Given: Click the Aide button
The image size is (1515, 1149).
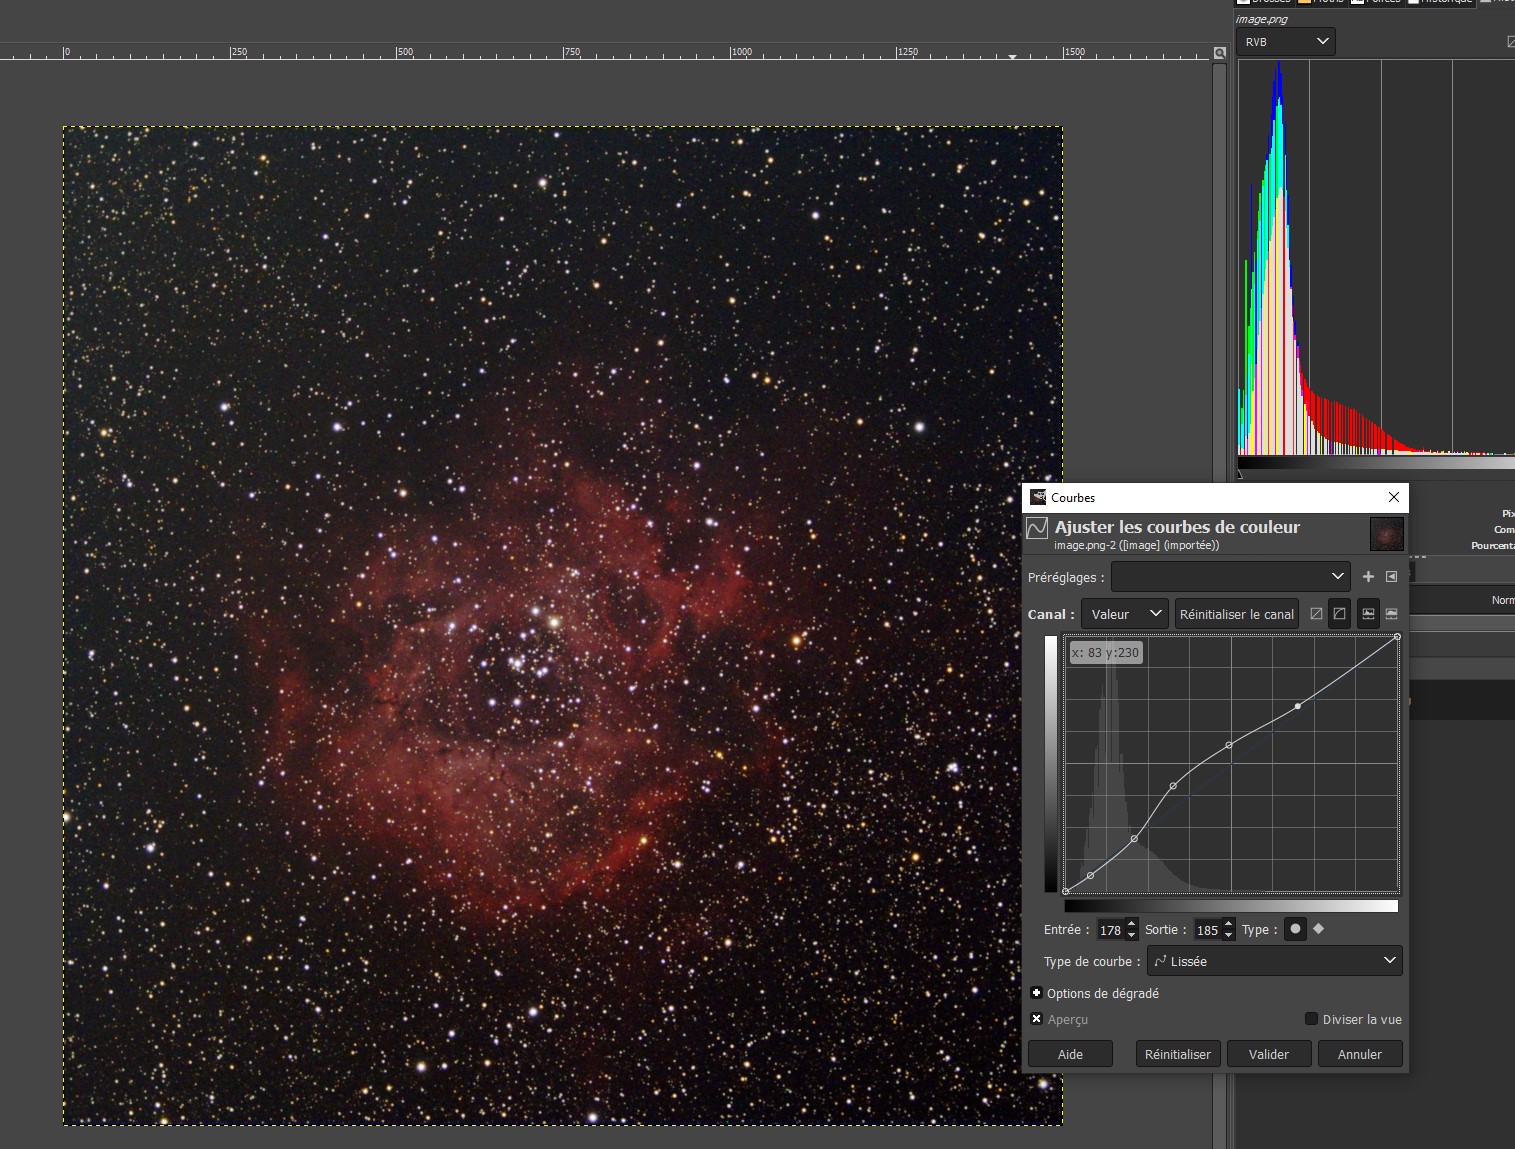Looking at the screenshot, I should click(1070, 1054).
